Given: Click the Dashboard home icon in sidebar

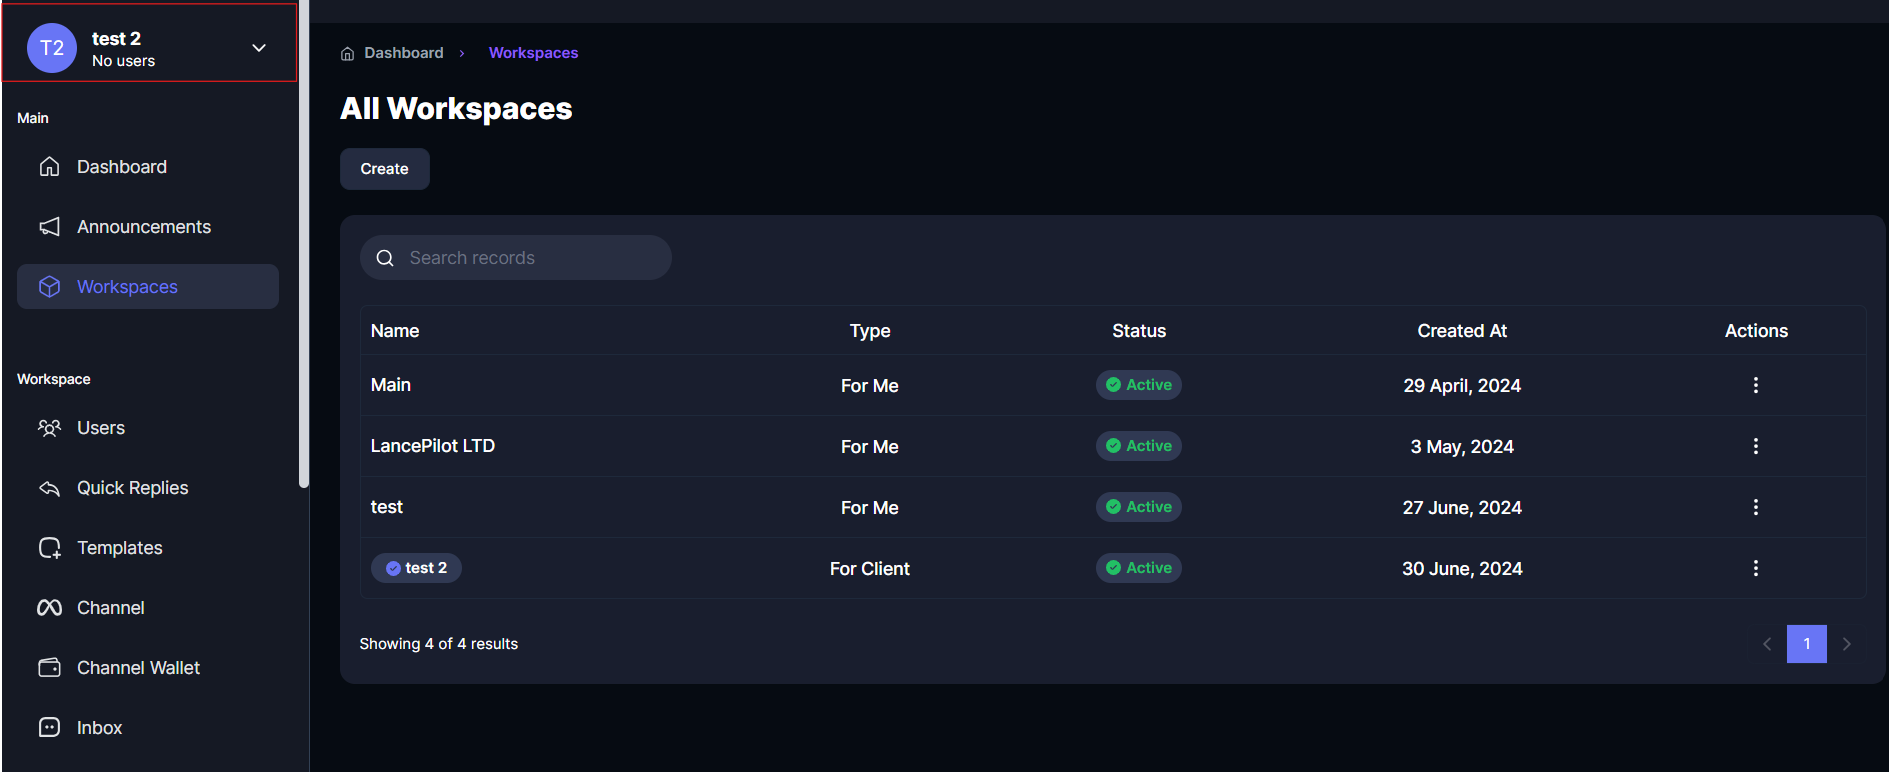Looking at the screenshot, I should (x=49, y=167).
